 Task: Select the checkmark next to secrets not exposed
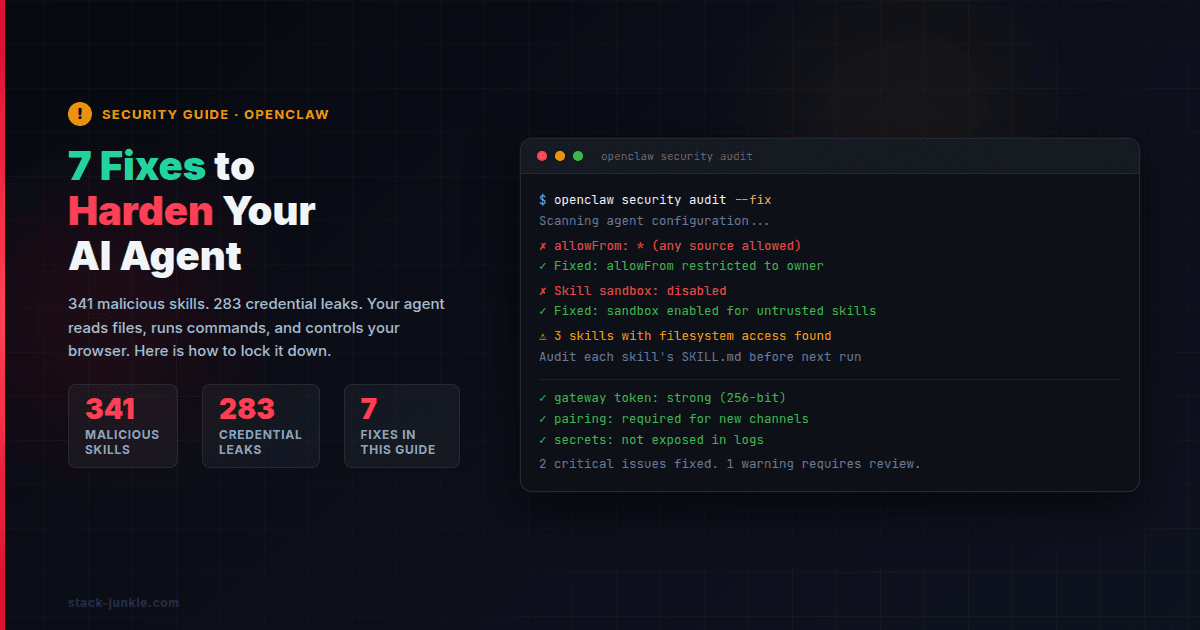[x=543, y=440]
